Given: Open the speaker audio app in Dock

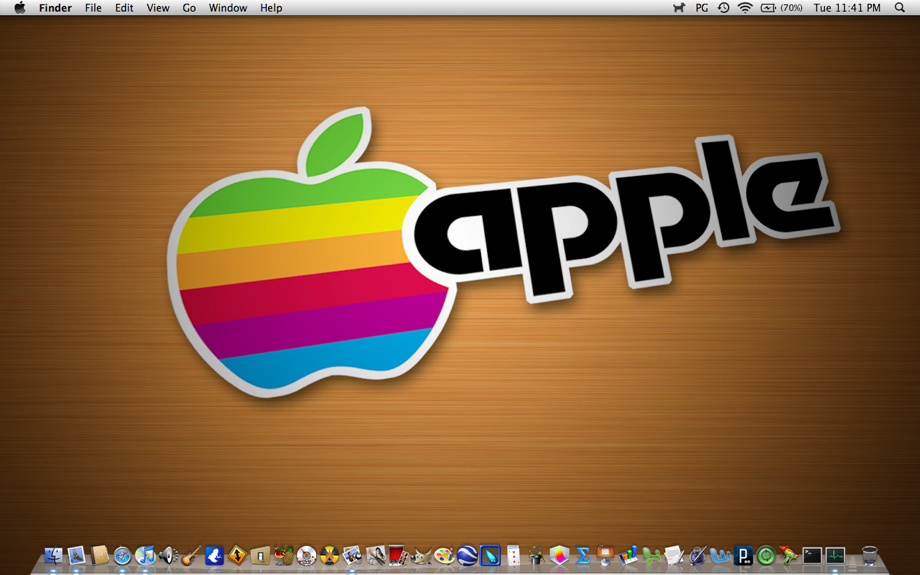Looking at the screenshot, I should (x=168, y=555).
